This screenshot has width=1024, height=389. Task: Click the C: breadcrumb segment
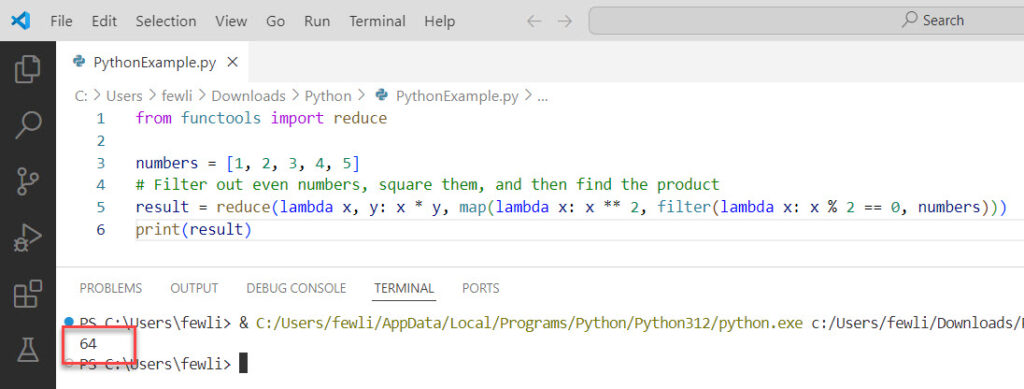[81, 96]
